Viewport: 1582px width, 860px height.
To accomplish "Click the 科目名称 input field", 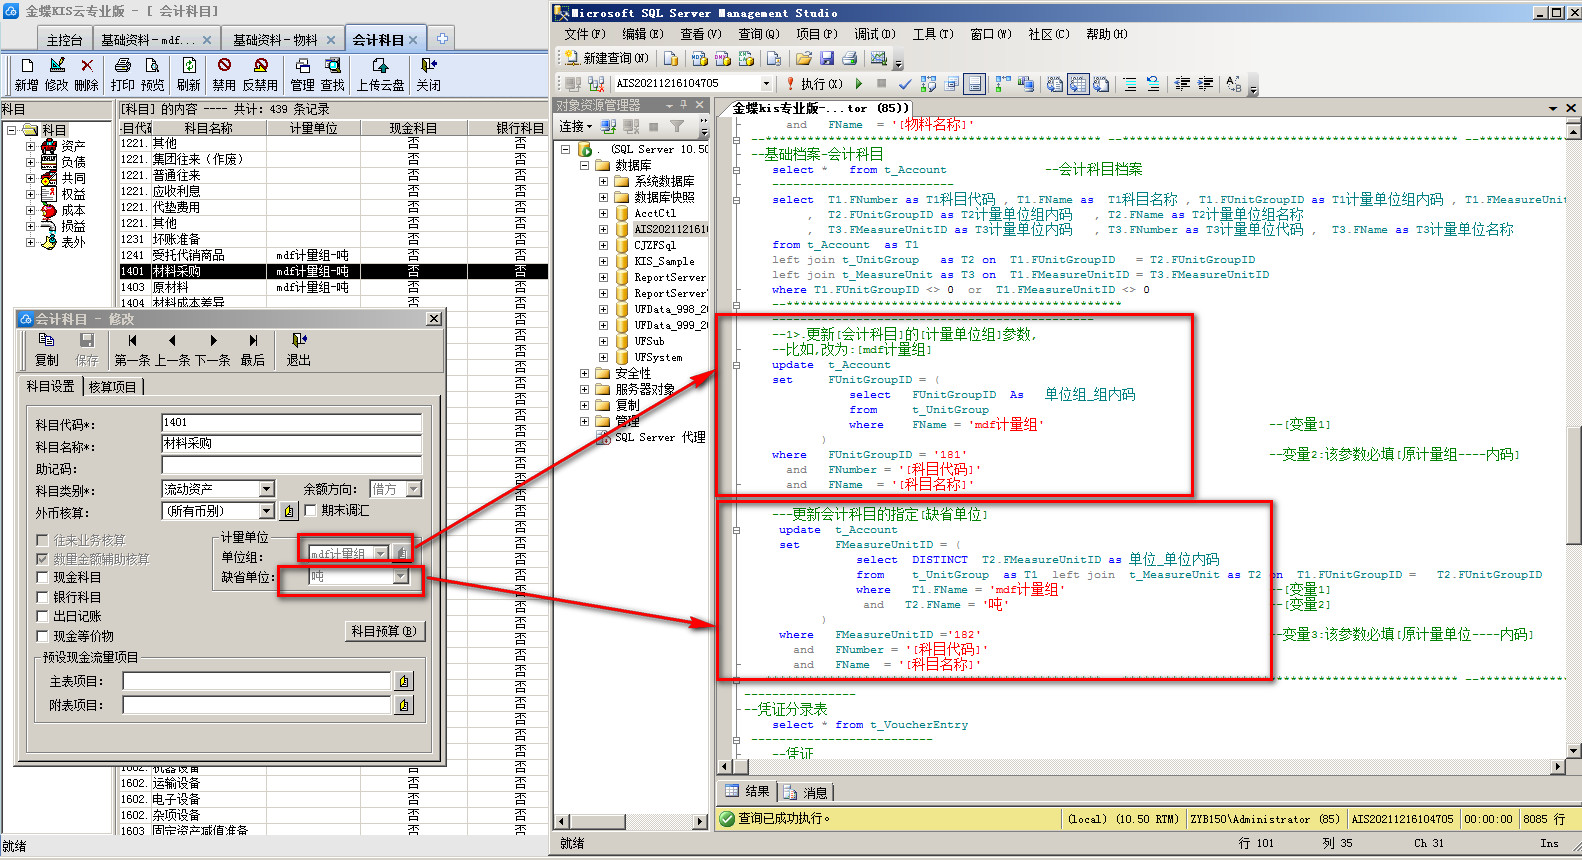I will pos(291,444).
